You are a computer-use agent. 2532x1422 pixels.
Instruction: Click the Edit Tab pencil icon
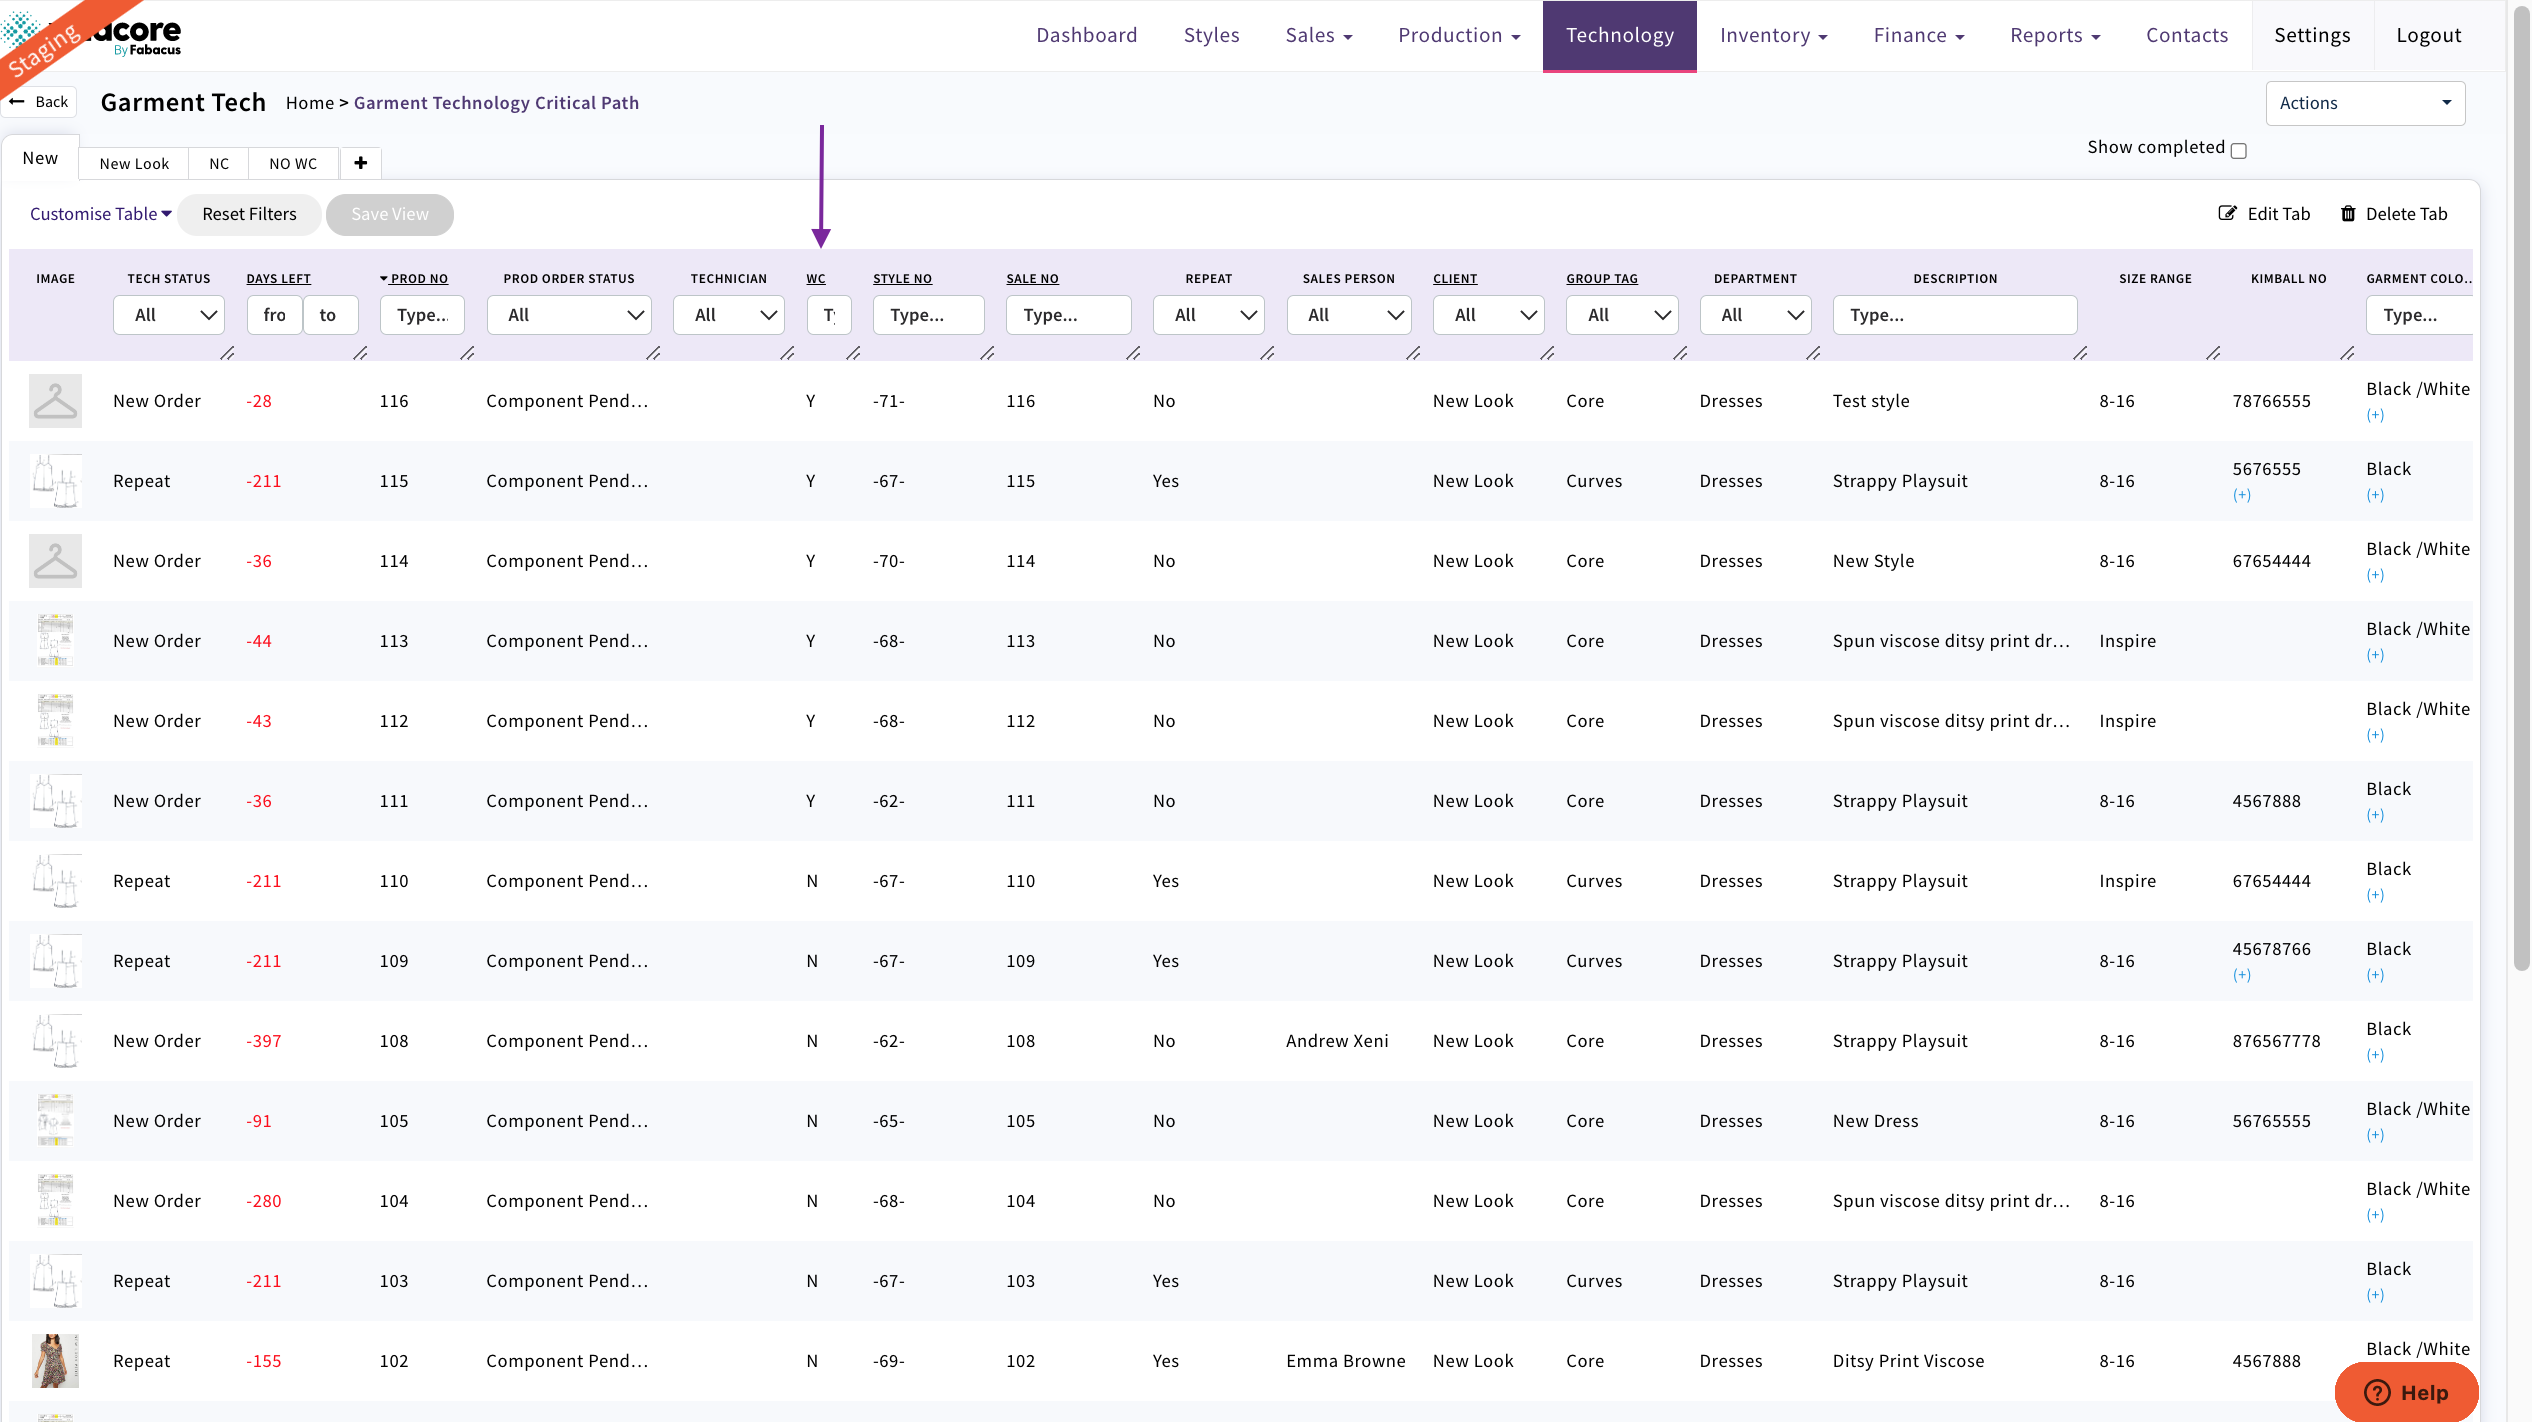point(2230,213)
